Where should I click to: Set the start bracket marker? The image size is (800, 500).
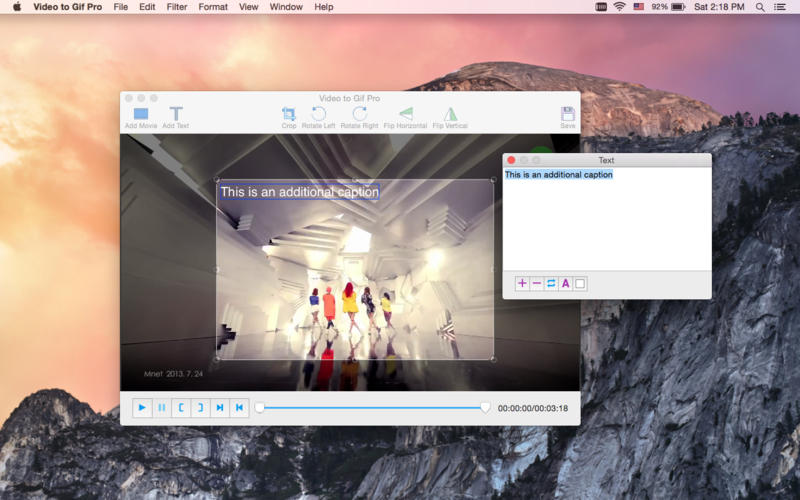pyautogui.click(x=181, y=408)
